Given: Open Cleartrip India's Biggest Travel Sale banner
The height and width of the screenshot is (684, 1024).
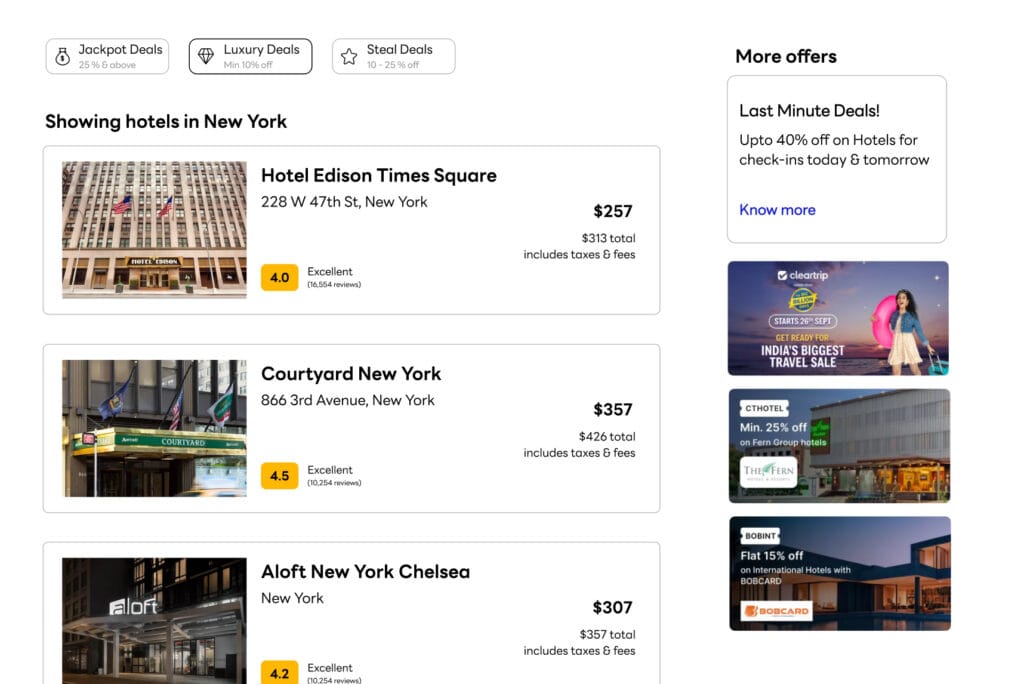Looking at the screenshot, I should pos(838,318).
